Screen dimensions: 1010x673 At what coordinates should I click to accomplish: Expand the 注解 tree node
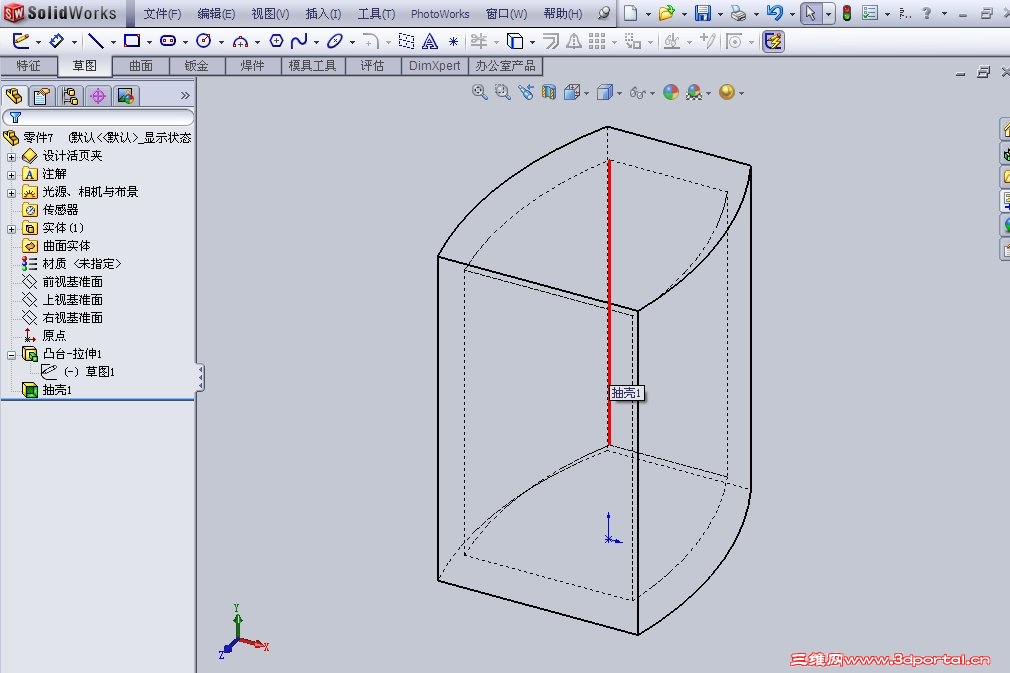[11, 175]
